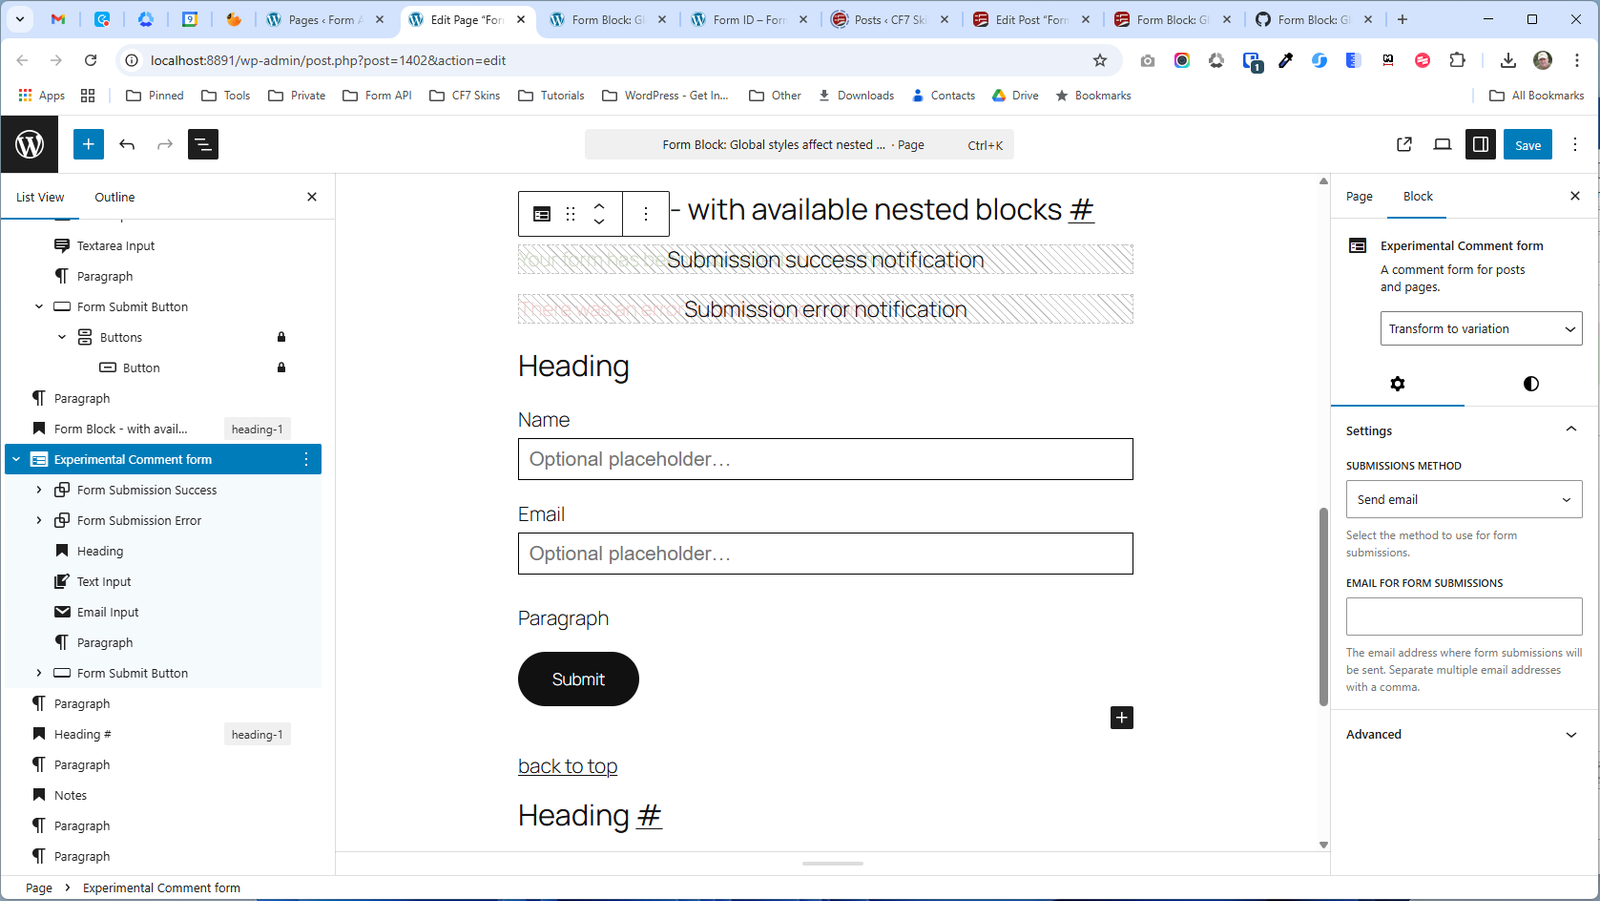Image resolution: width=1600 pixels, height=901 pixels.
Task: Open the Transform to variation dropdown
Action: [1480, 329]
